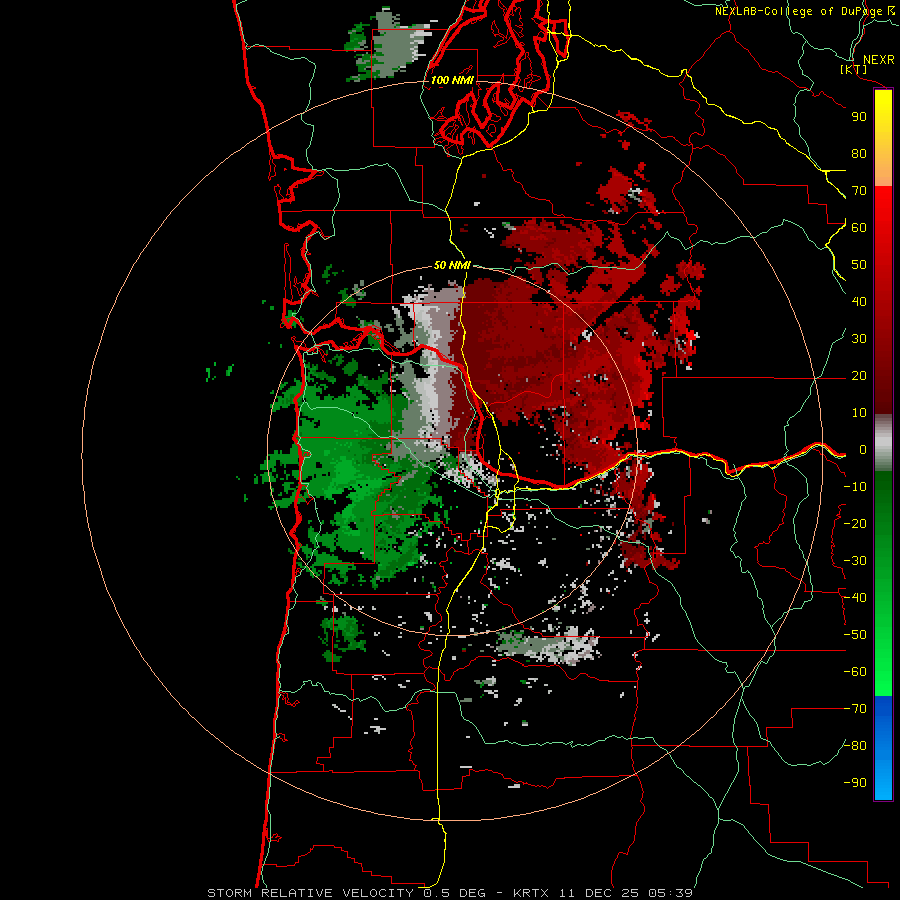Viewport: 900px width, 900px height.
Task: Click the "-20" value on the velocity scale
Action: point(855,524)
